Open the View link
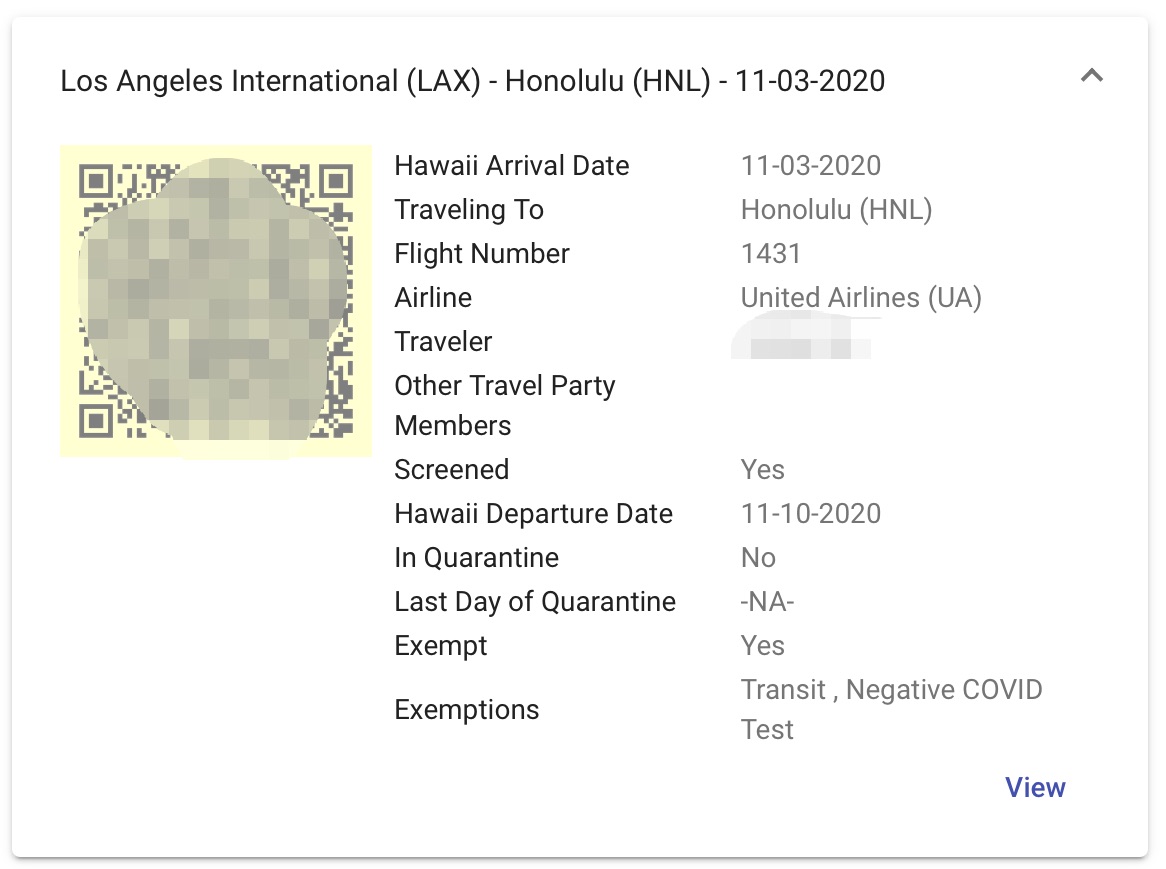1166x869 pixels. point(1035,788)
